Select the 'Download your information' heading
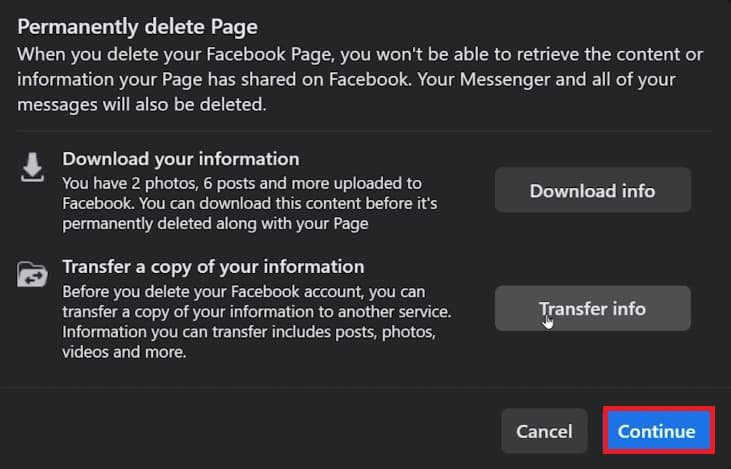Viewport: 731px width, 469px height. [181, 159]
